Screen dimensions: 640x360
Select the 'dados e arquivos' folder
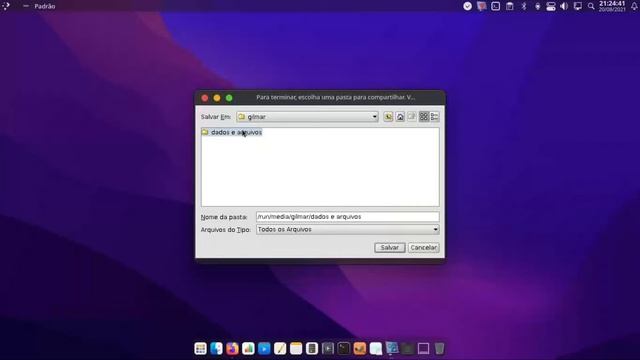pyautogui.click(x=232, y=132)
